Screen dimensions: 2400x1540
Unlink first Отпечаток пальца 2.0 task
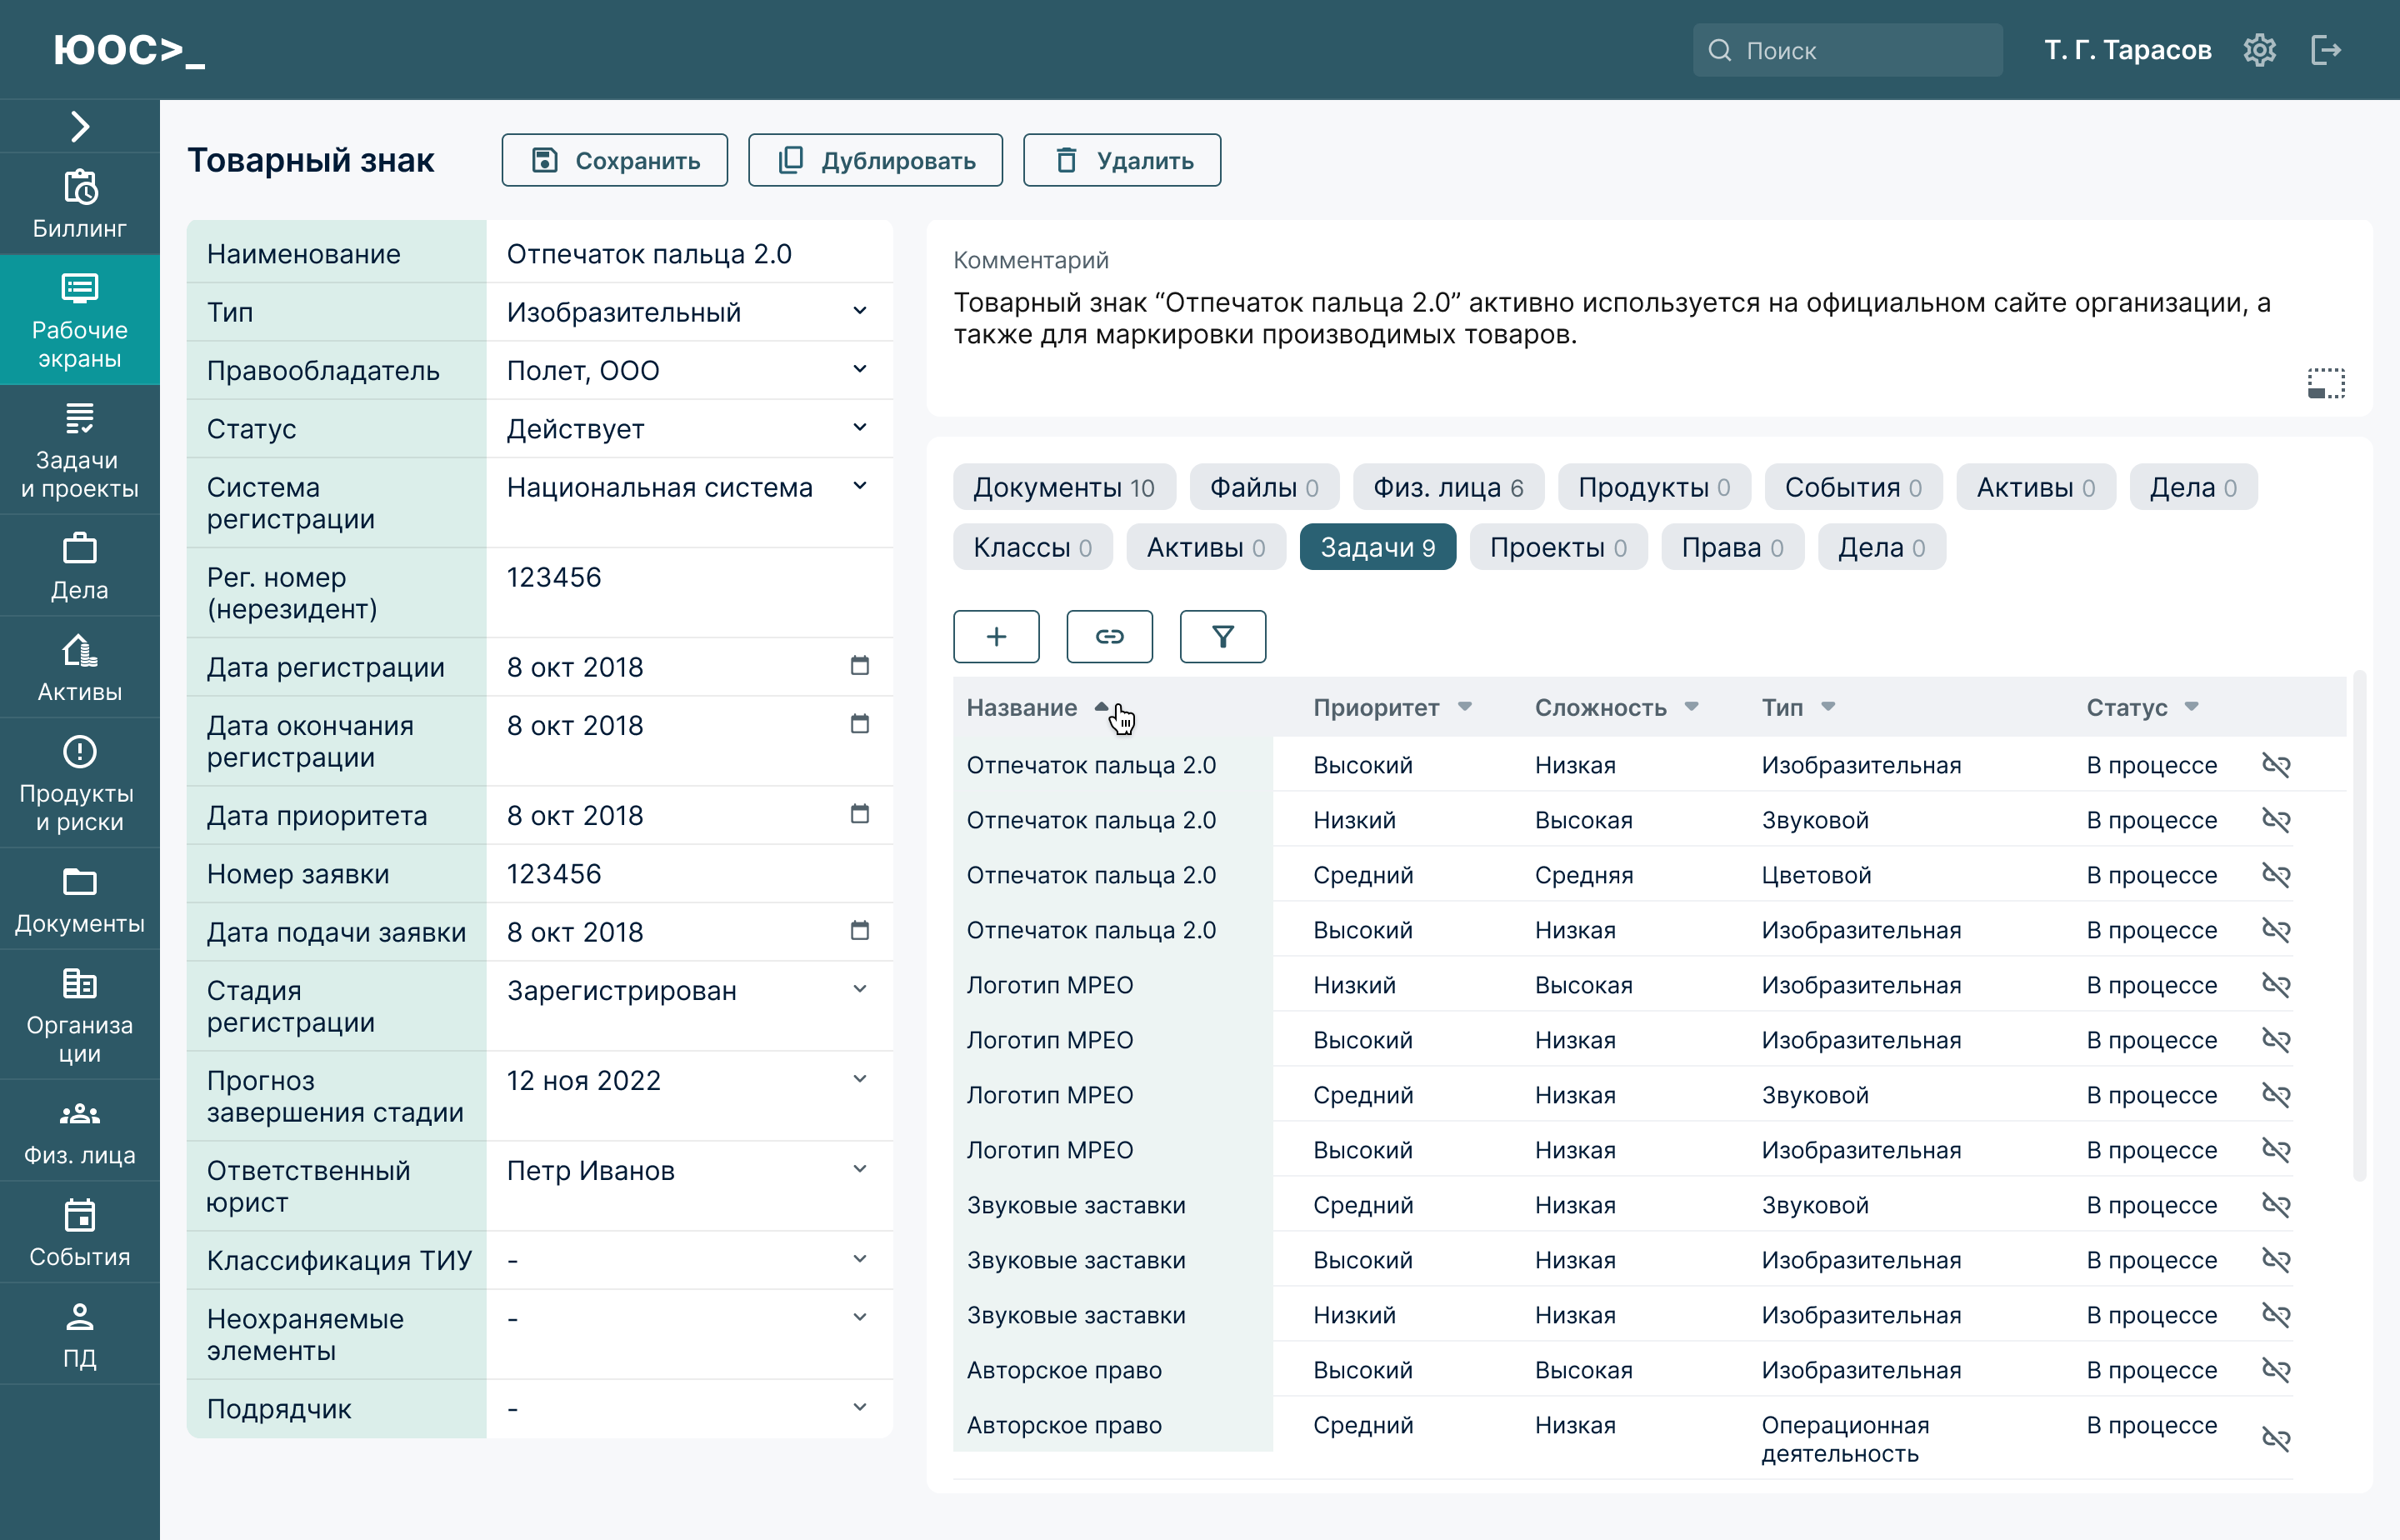point(2276,765)
